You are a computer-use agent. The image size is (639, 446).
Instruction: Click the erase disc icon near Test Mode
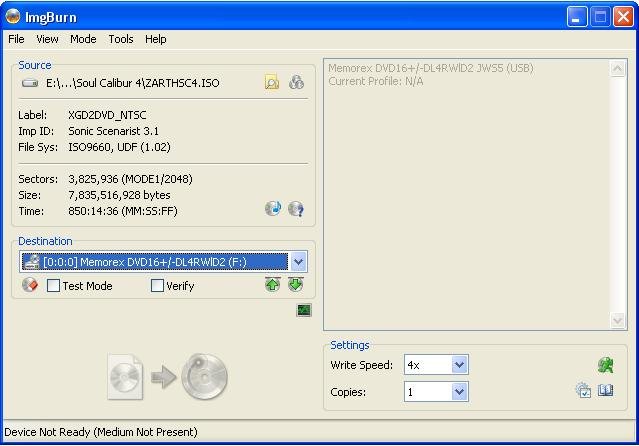point(30,285)
